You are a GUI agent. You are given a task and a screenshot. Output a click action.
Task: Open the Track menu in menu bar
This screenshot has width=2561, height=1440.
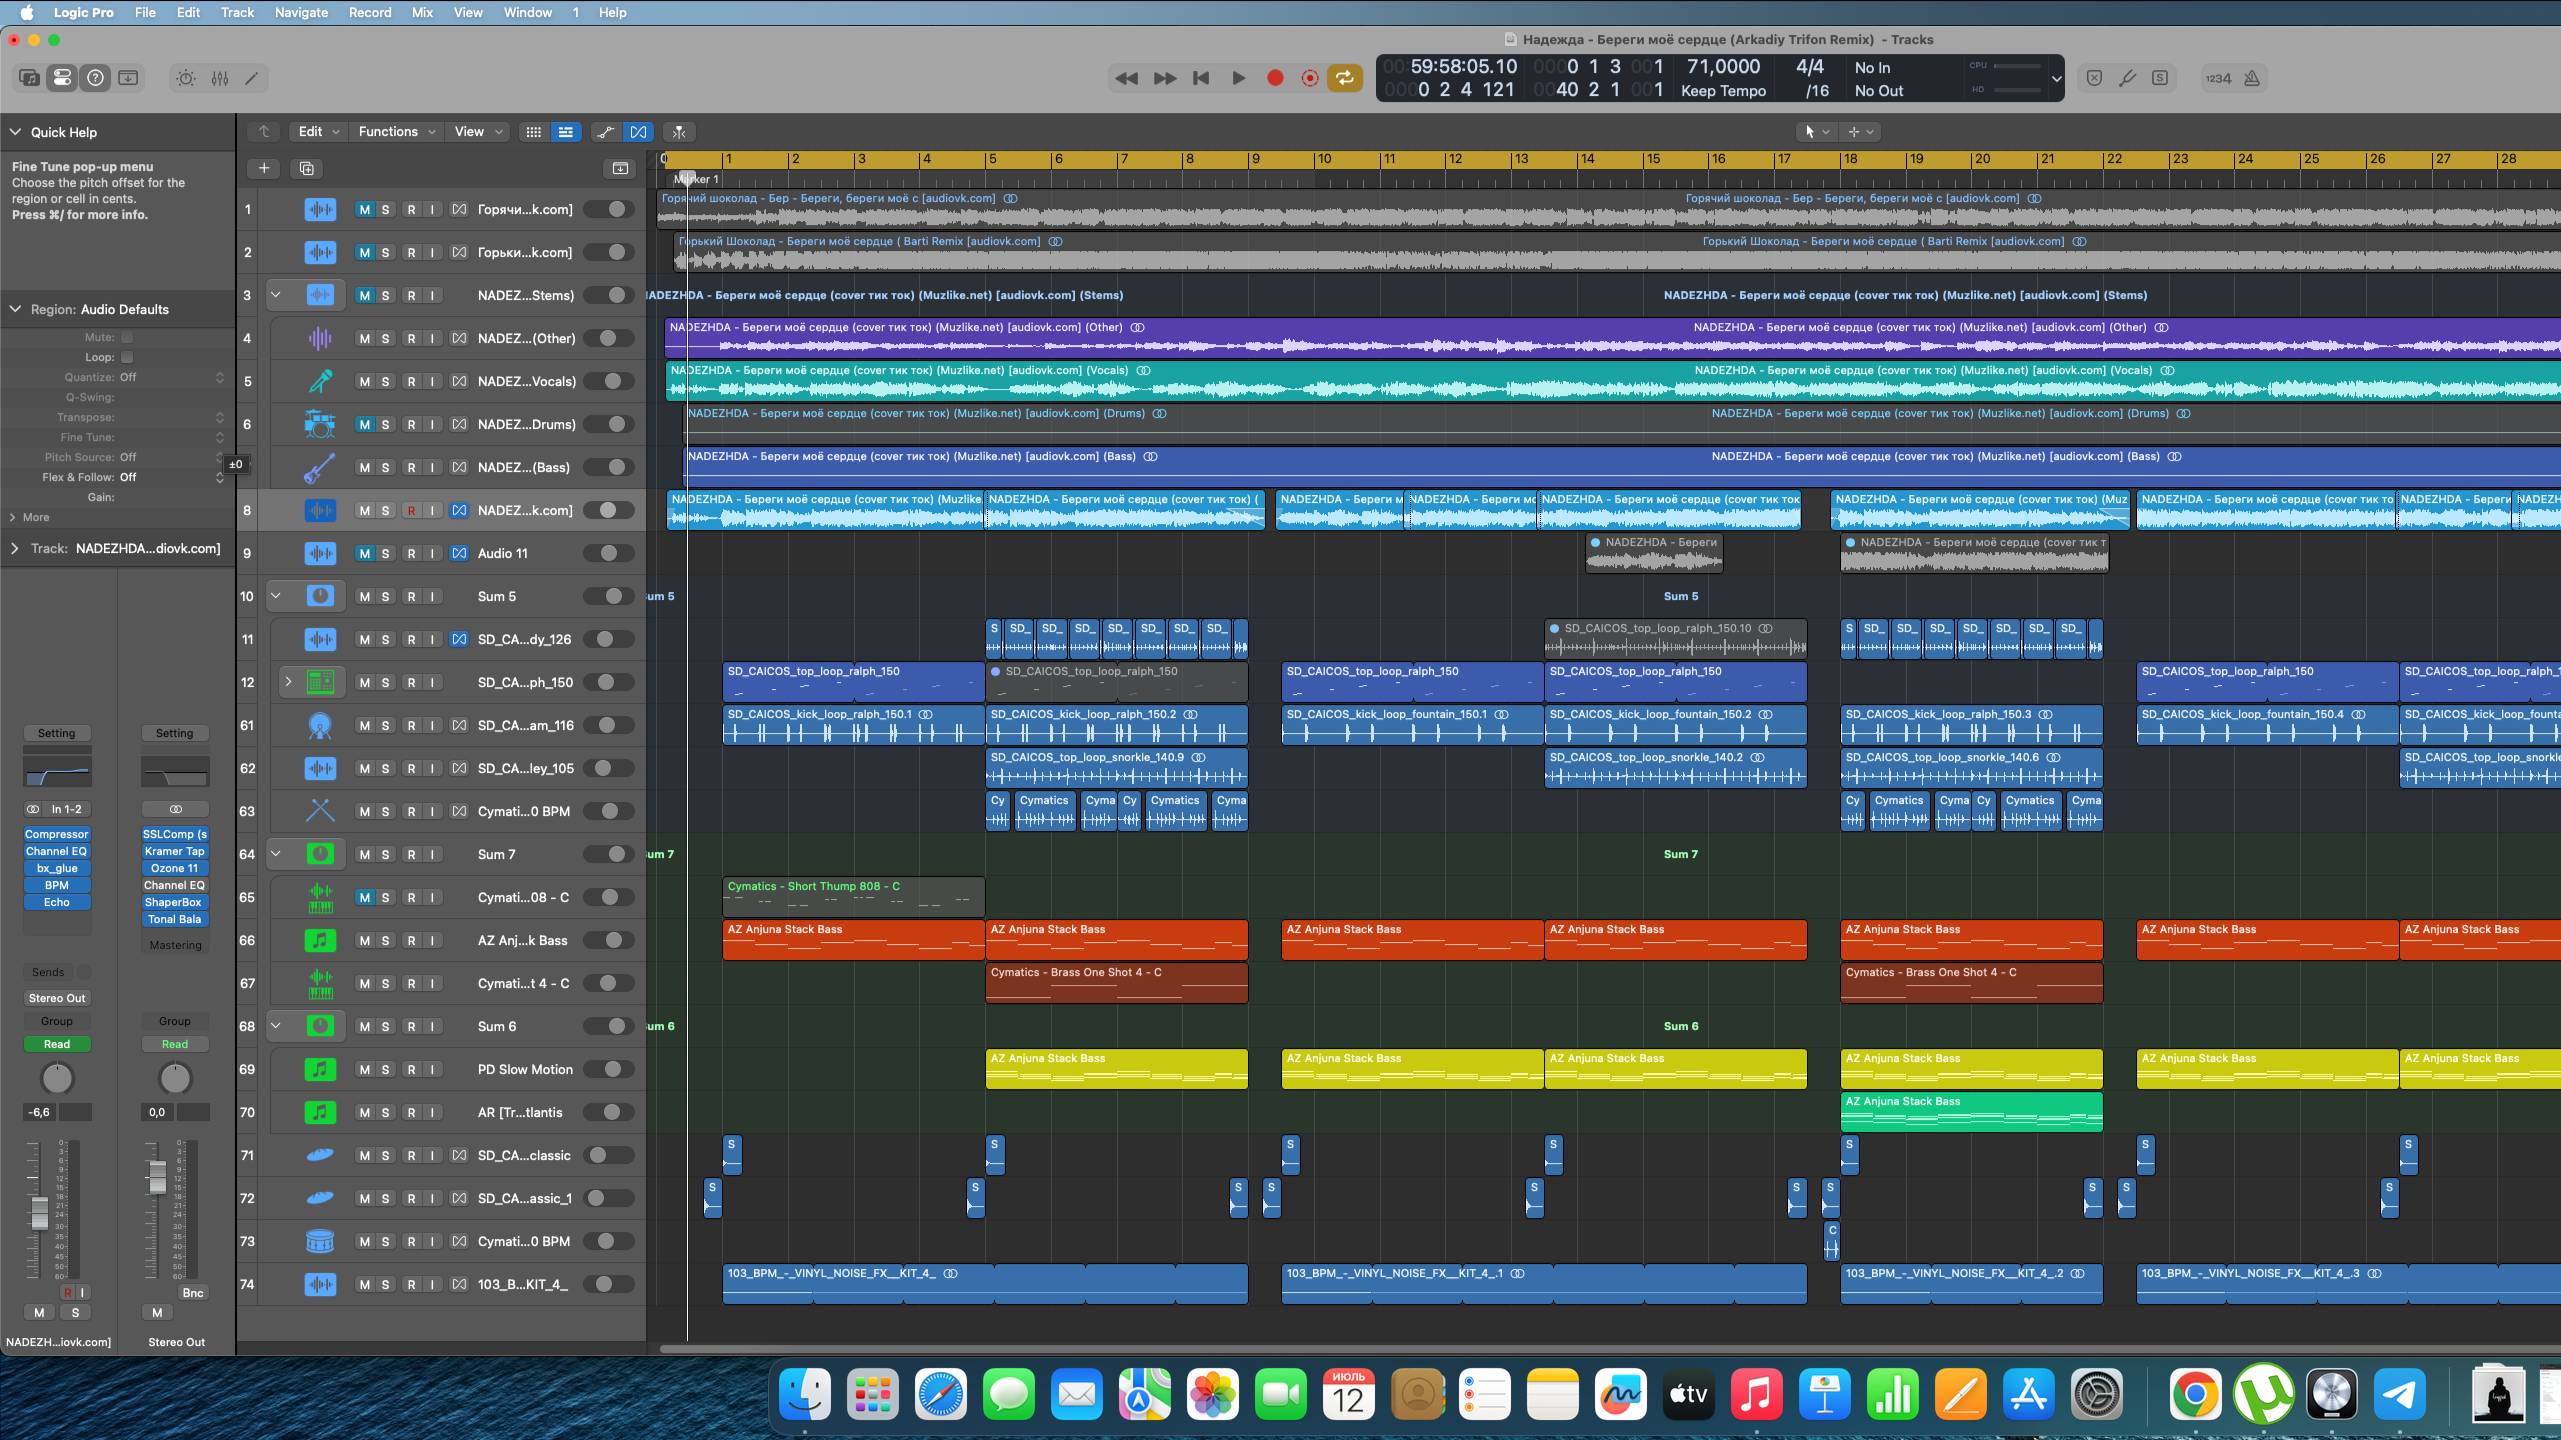237,12
